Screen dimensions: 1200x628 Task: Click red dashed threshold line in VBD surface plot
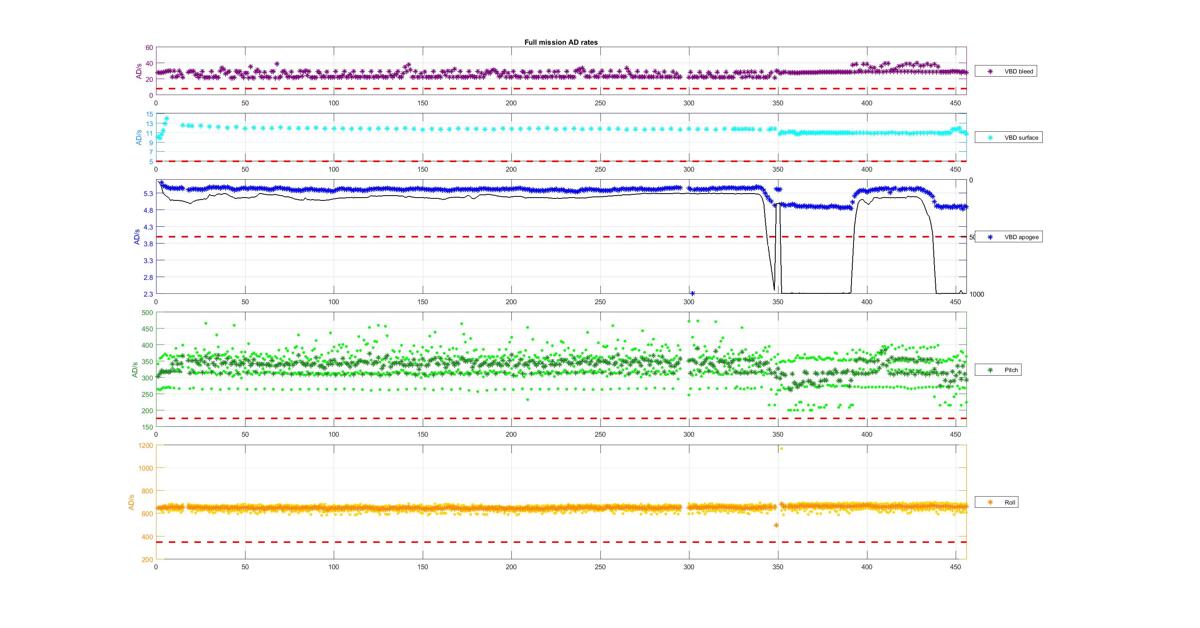click(x=561, y=161)
